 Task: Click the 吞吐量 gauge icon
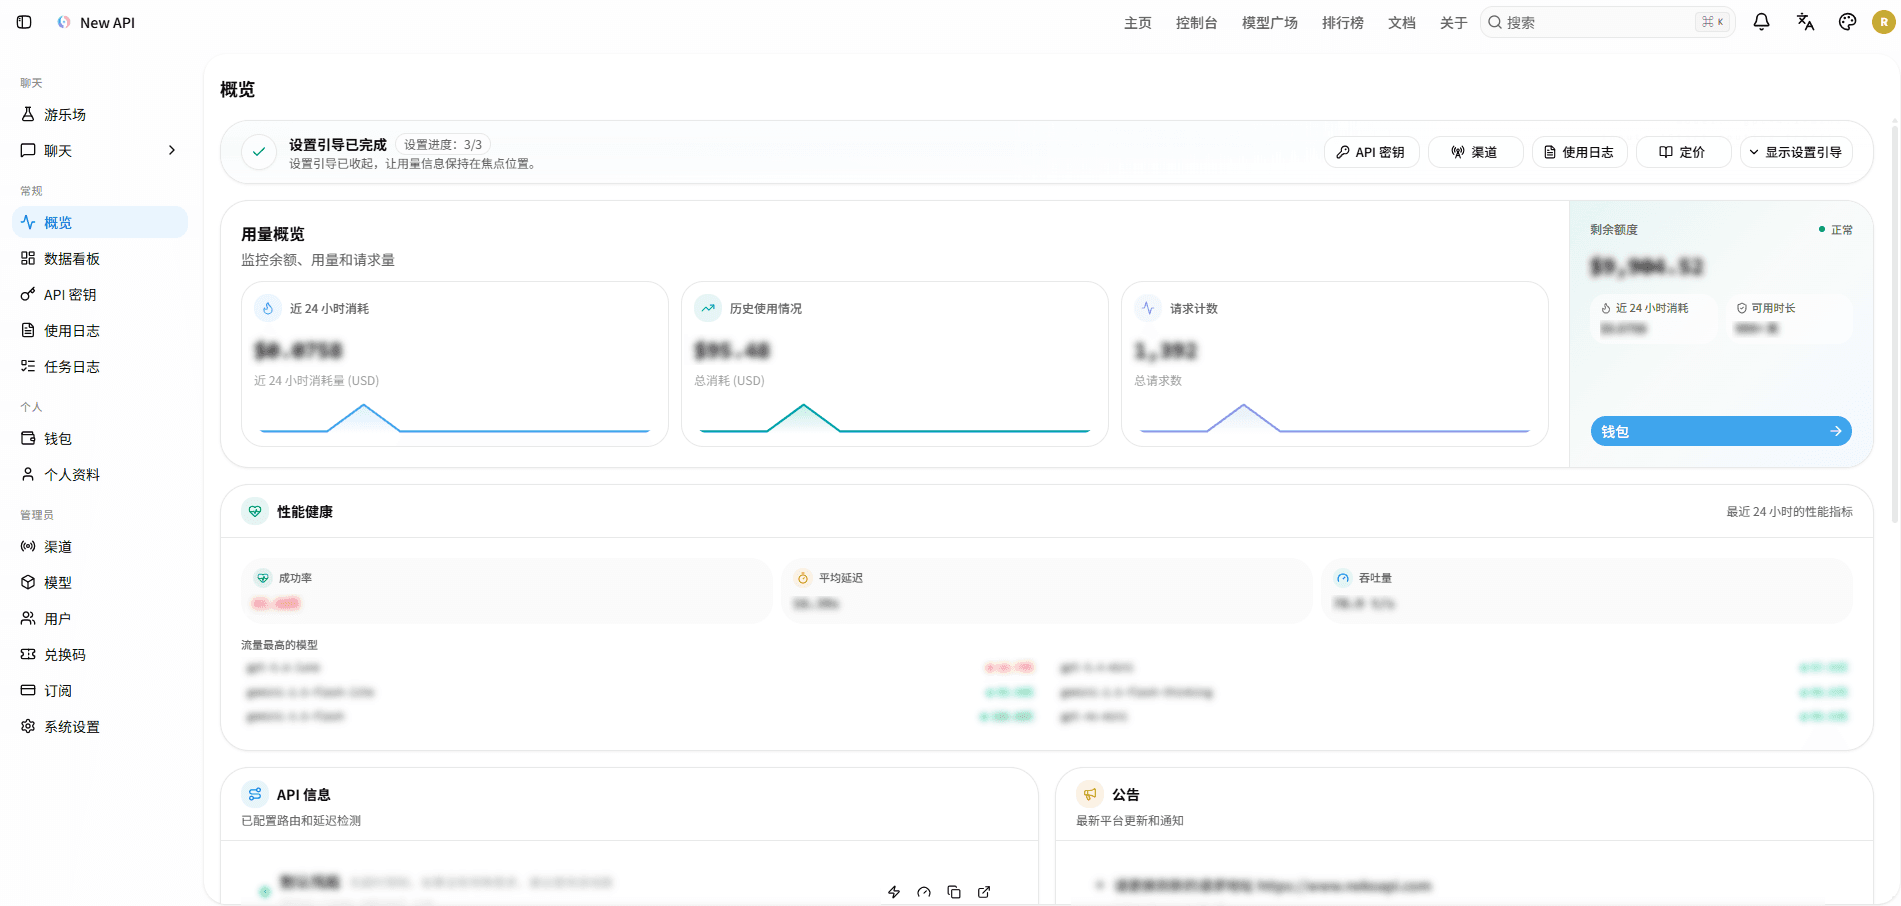coord(1343,578)
